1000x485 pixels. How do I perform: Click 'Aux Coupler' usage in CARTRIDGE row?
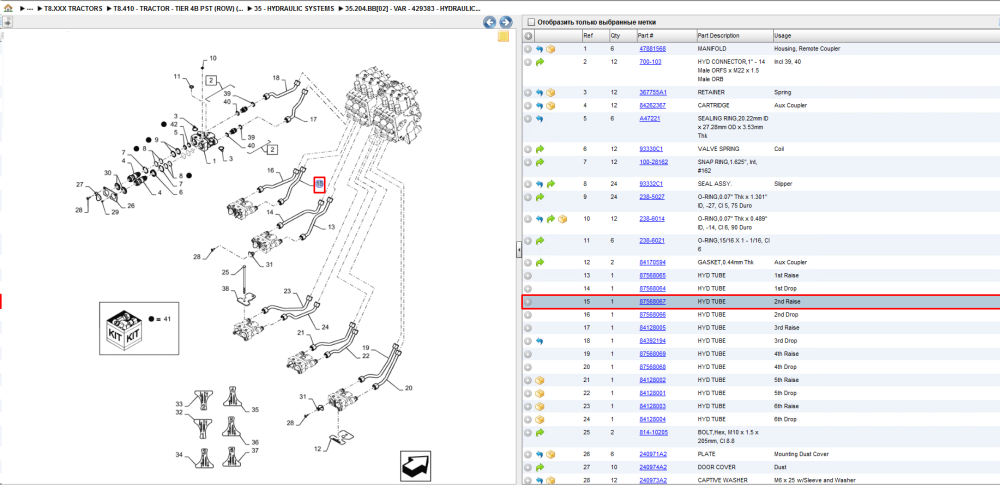(788, 106)
